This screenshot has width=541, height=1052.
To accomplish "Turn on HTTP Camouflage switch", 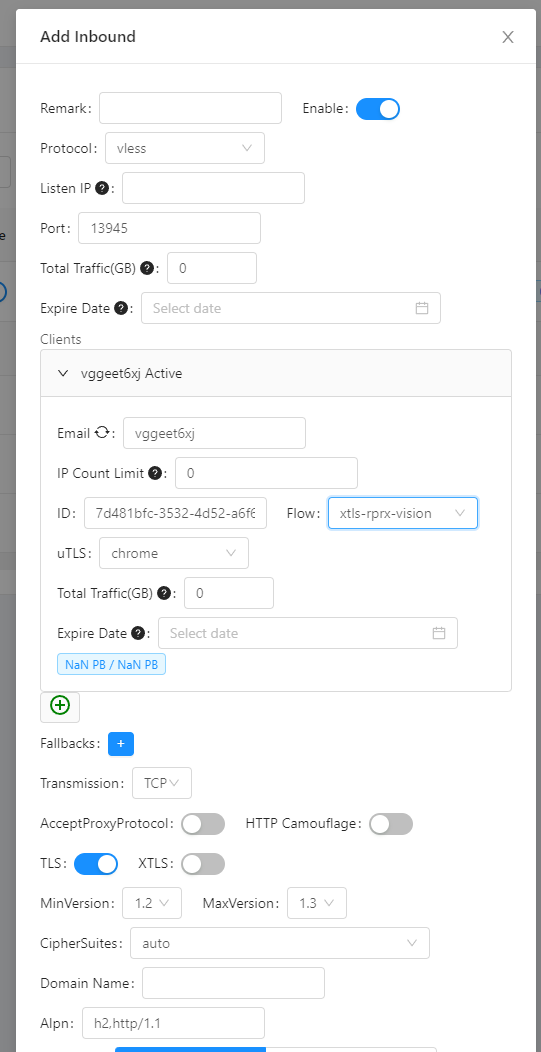I will (391, 824).
